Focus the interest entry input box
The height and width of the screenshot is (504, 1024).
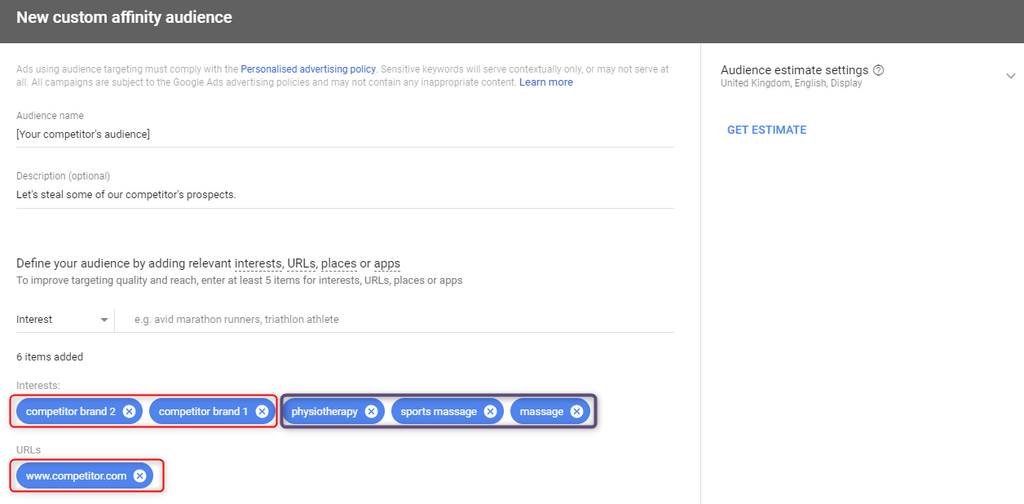coord(395,319)
